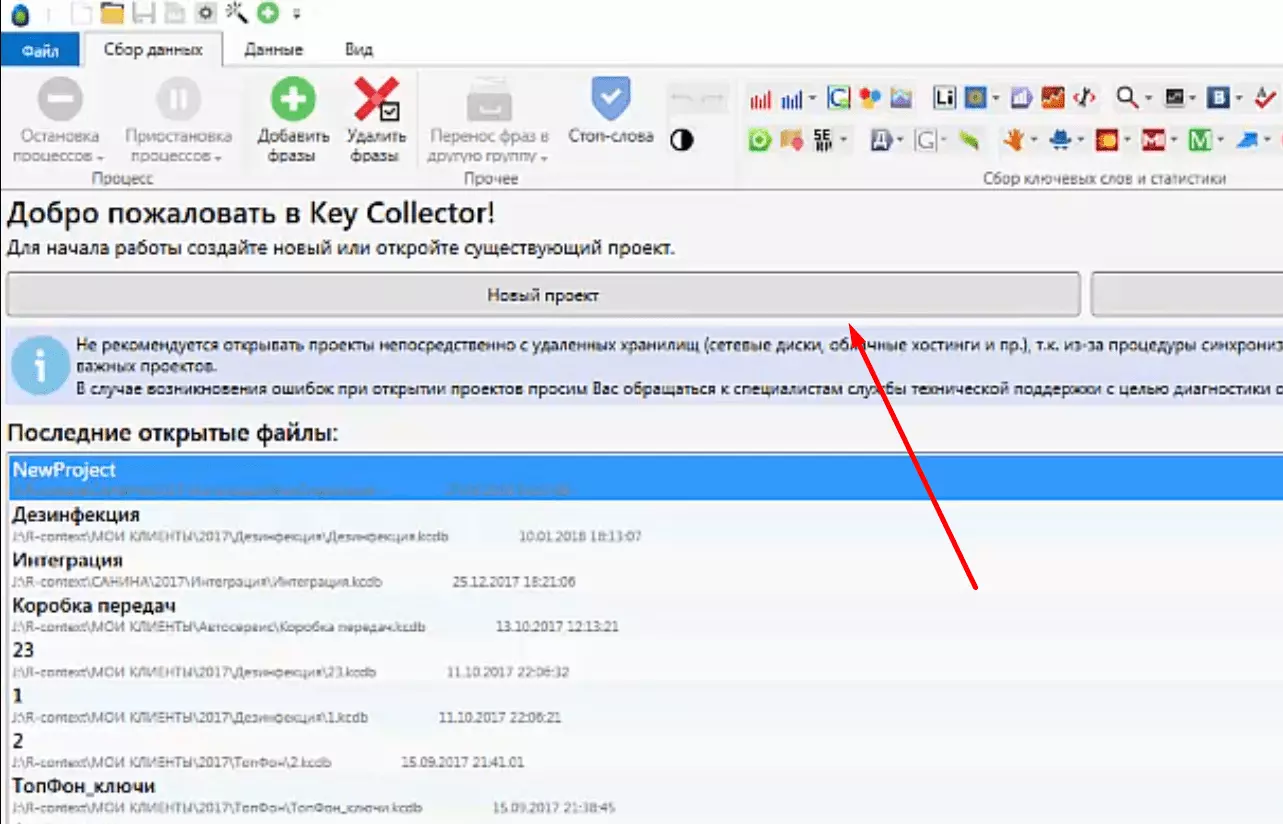This screenshot has height=824, width=1283.
Task: Click the green hexagon icon
Action: point(760,141)
